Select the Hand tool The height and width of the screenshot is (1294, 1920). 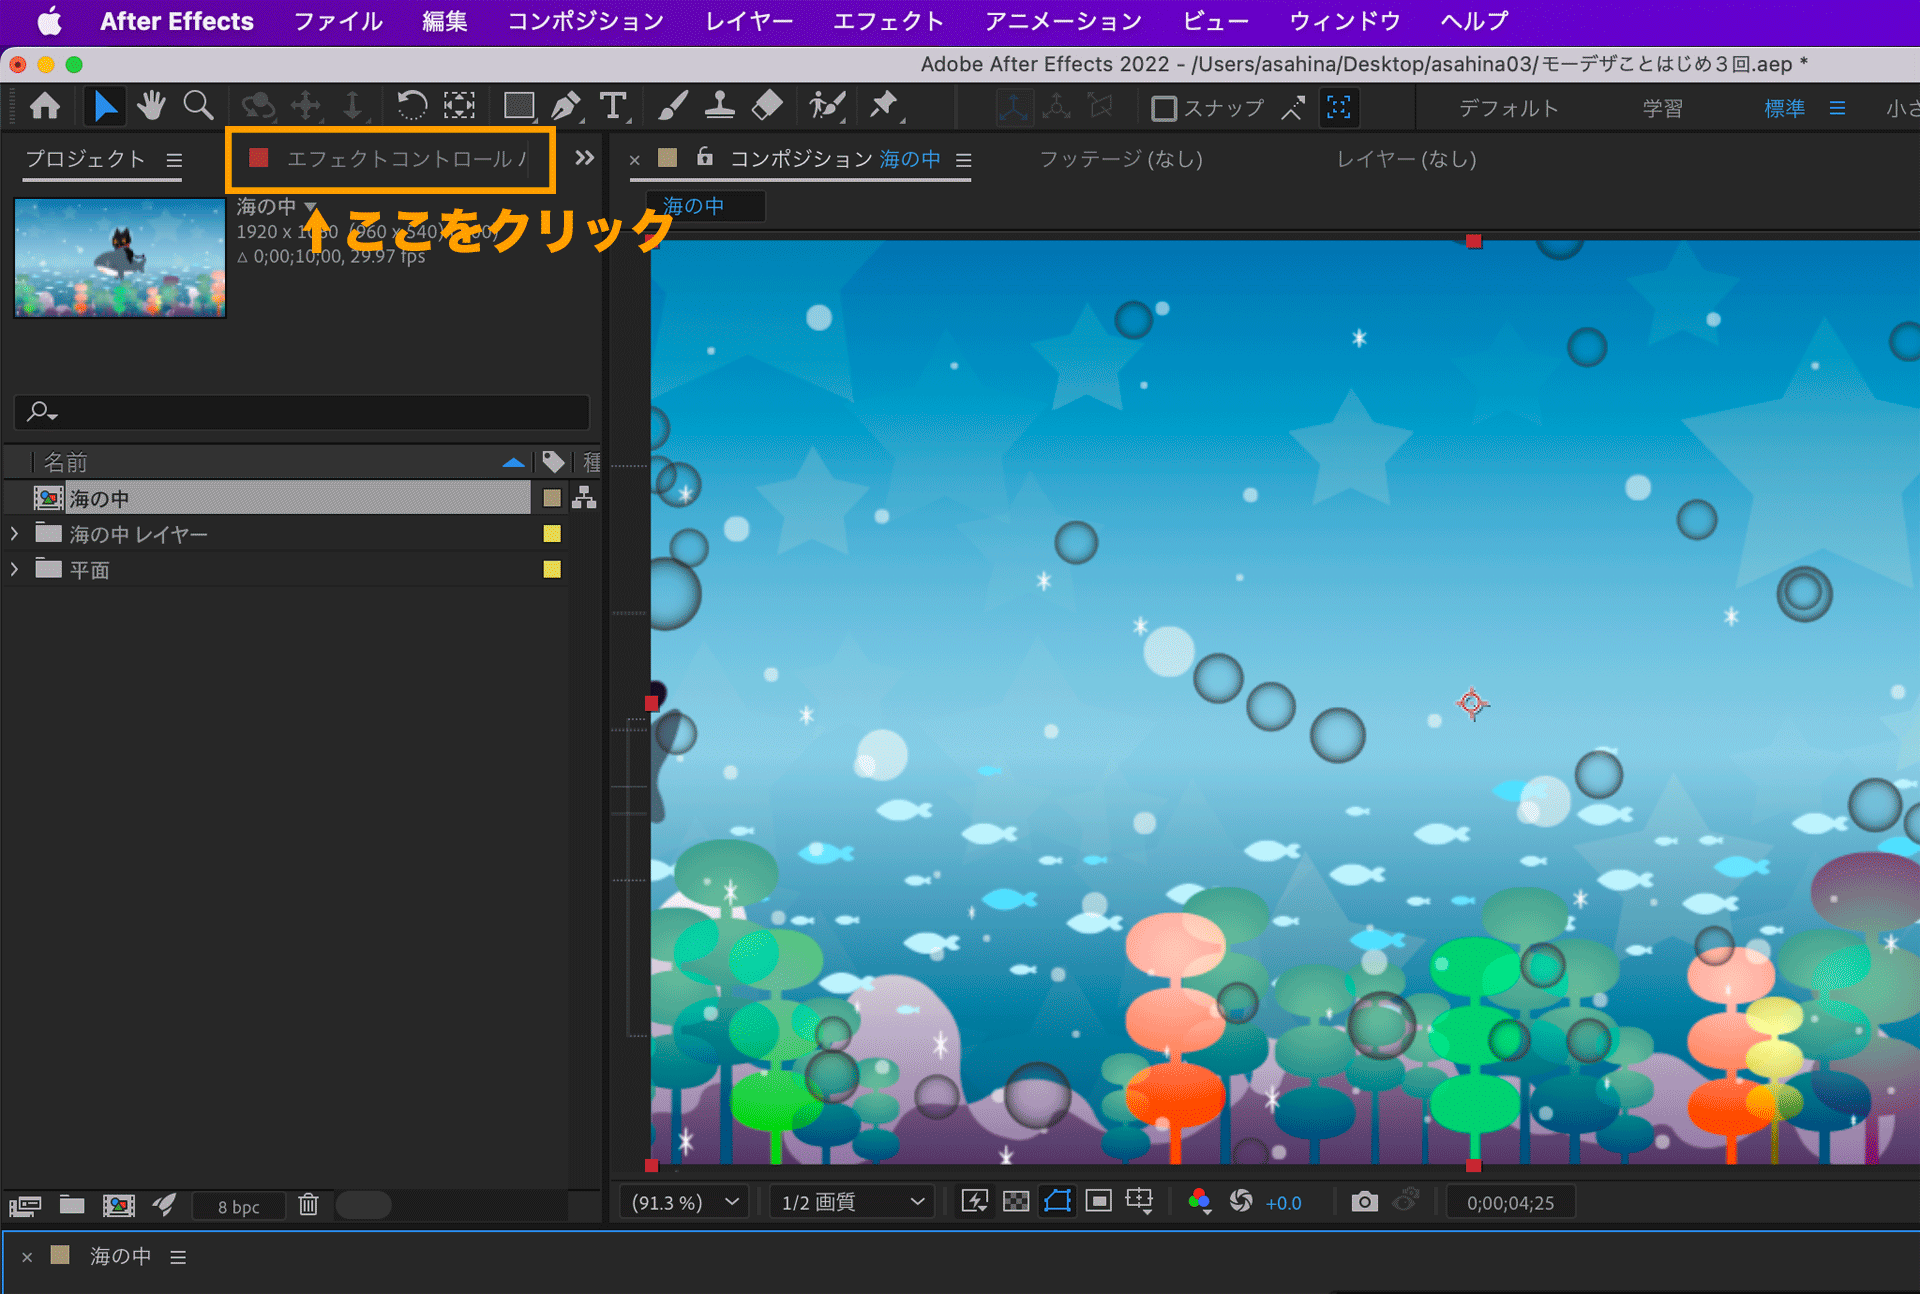[151, 106]
